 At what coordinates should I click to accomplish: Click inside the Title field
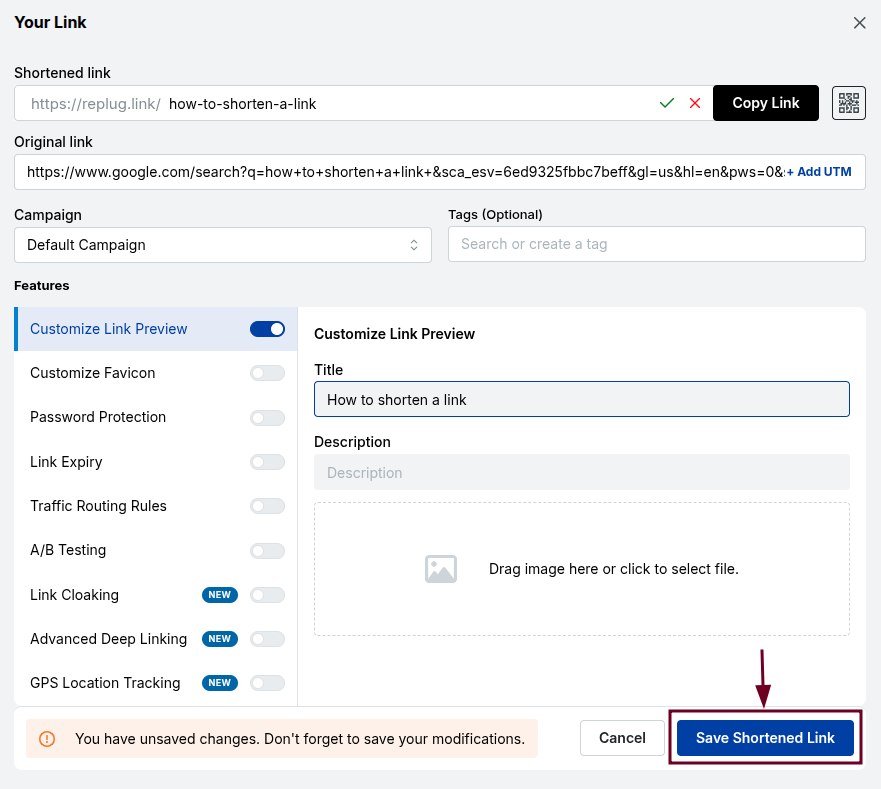[582, 399]
